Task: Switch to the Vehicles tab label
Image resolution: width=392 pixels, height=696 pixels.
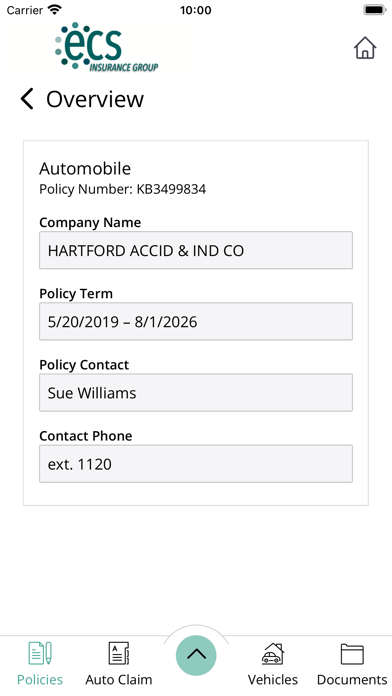Action: pos(273,680)
